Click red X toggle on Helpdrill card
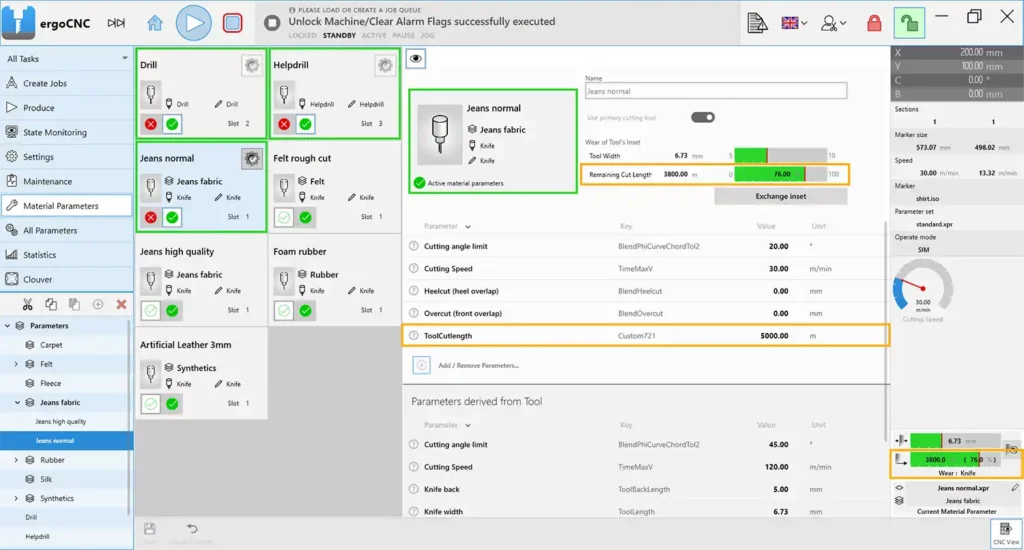Viewport: 1024px width, 550px height. pyautogui.click(x=284, y=124)
